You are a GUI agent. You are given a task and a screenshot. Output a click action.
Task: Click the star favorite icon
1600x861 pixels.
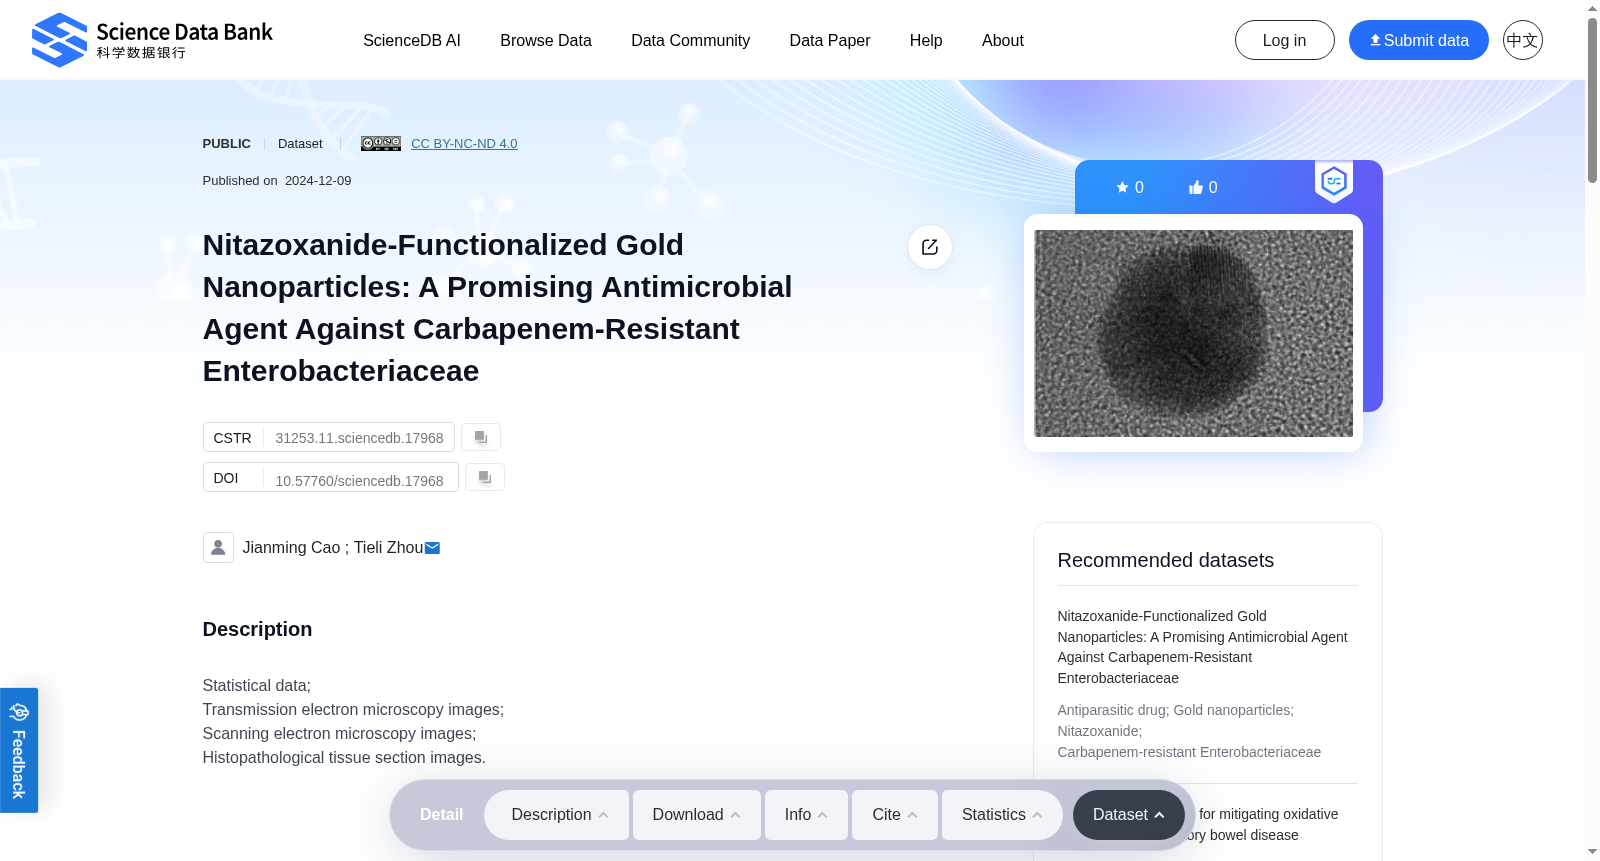coord(1122,187)
